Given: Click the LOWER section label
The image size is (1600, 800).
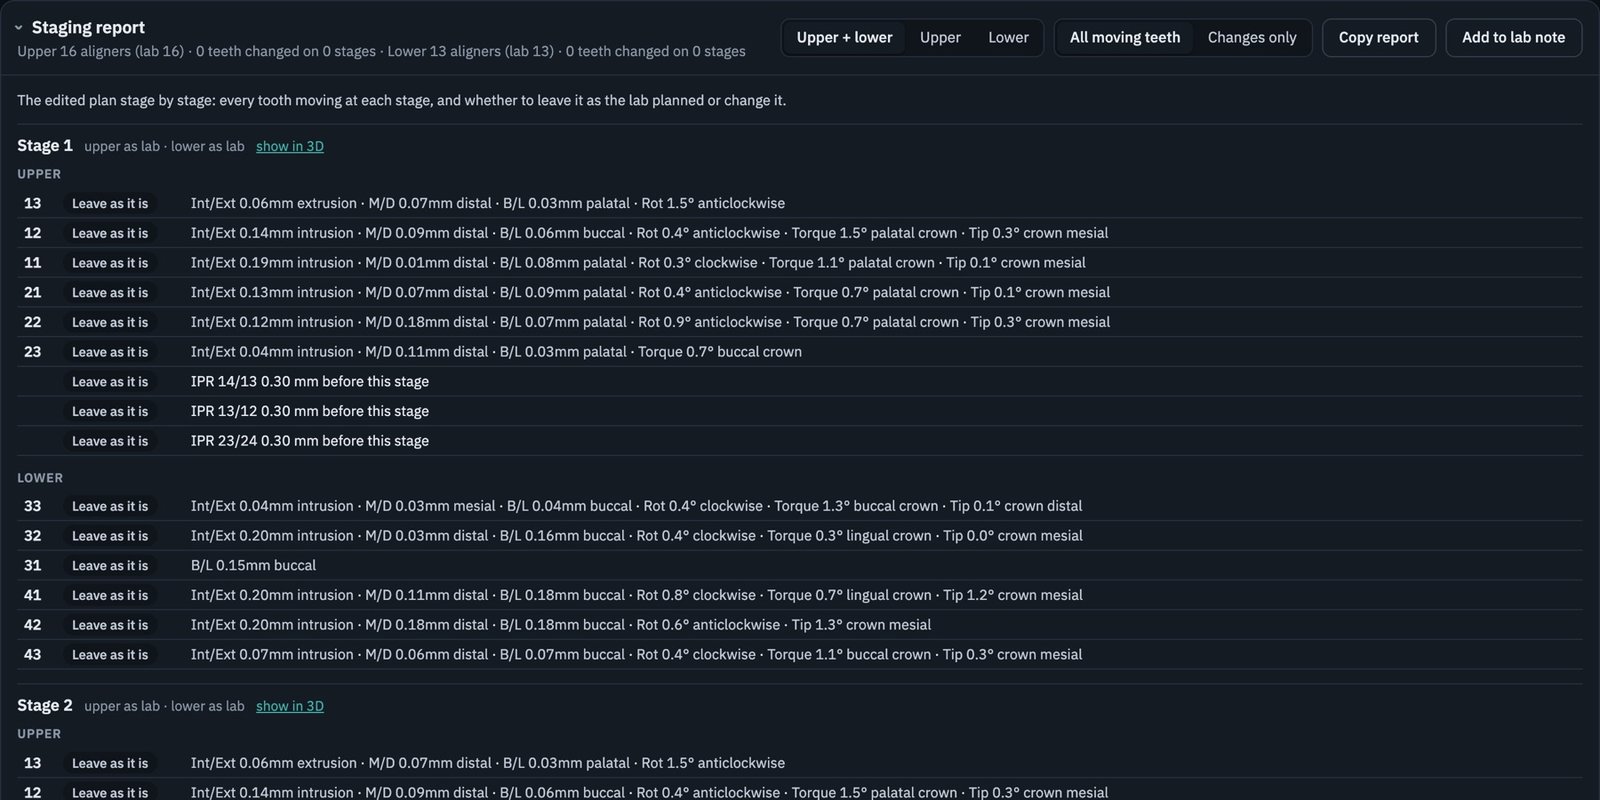Looking at the screenshot, I should [40, 478].
